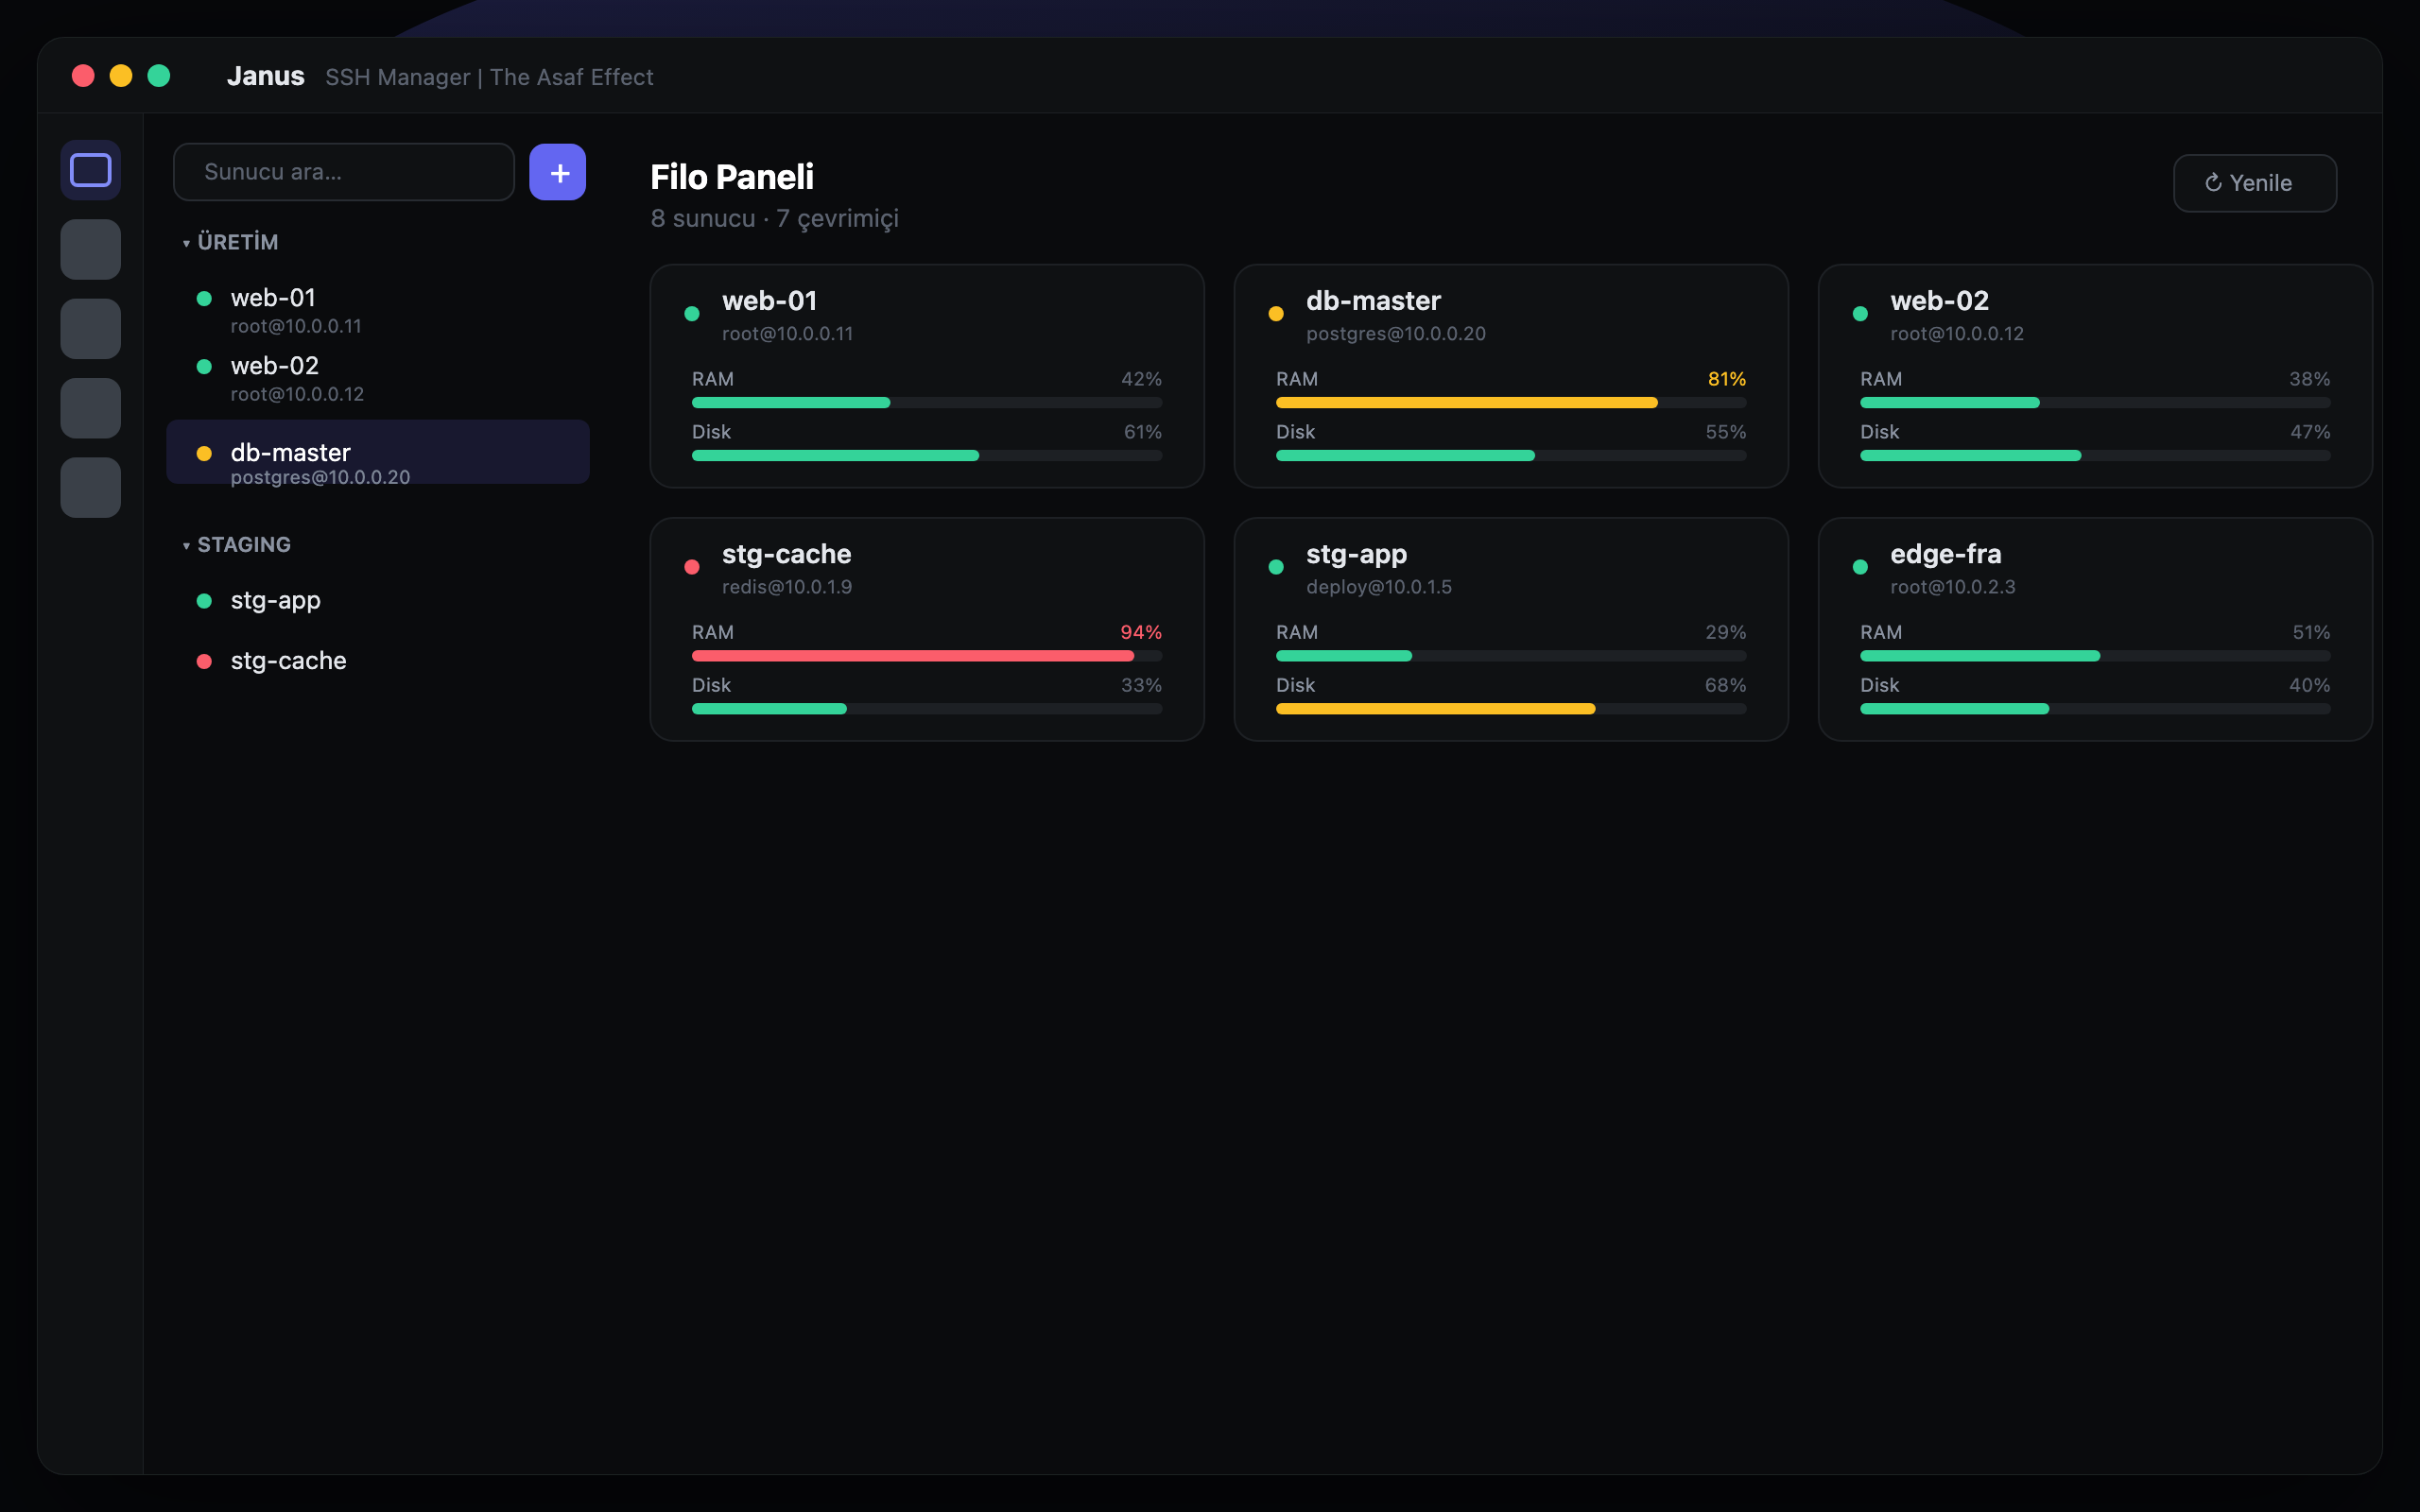
Task: Click the web-02 Disk usage bar
Action: 2095,456
